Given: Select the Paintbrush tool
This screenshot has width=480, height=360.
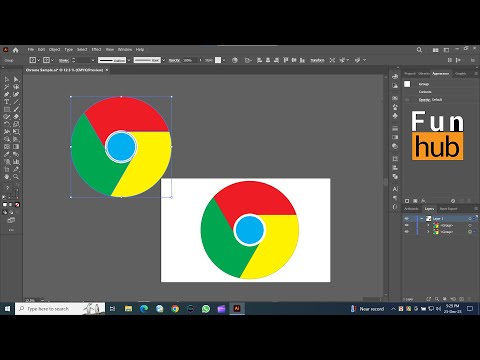Looking at the screenshot, I should tap(16, 109).
